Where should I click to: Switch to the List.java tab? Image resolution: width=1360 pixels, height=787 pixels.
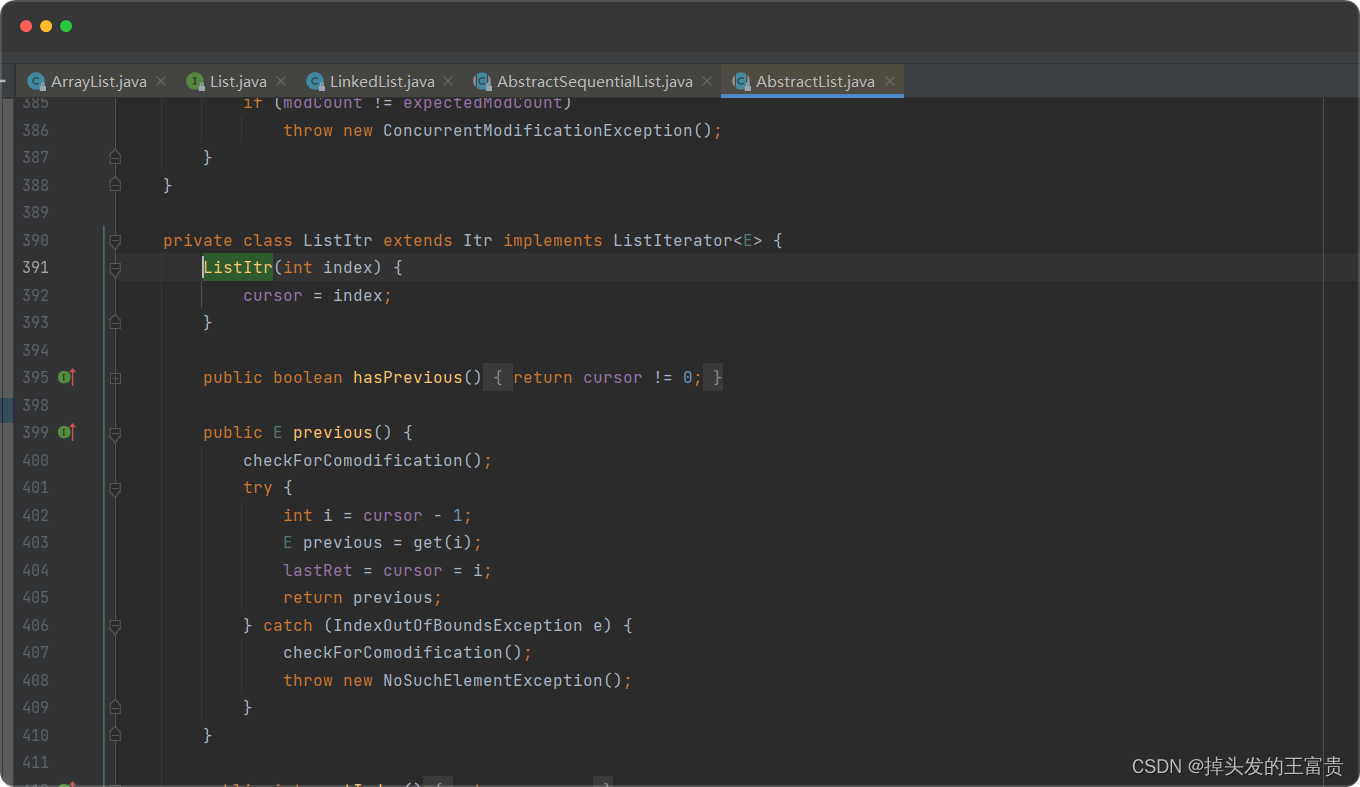(238, 82)
